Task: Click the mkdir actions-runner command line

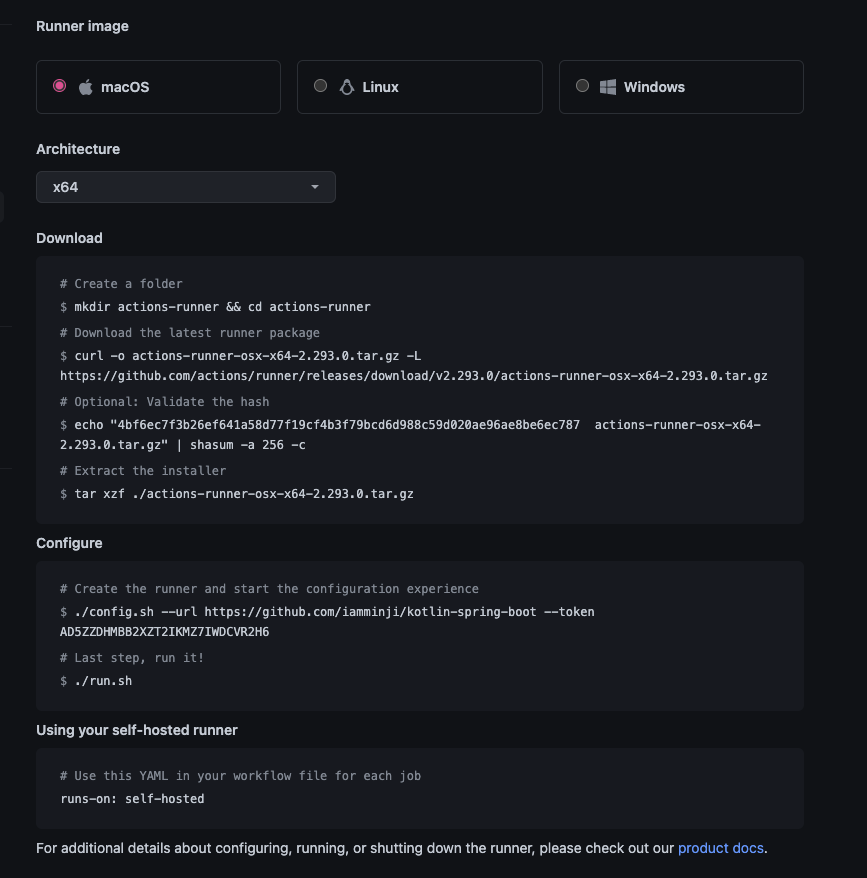Action: point(215,307)
